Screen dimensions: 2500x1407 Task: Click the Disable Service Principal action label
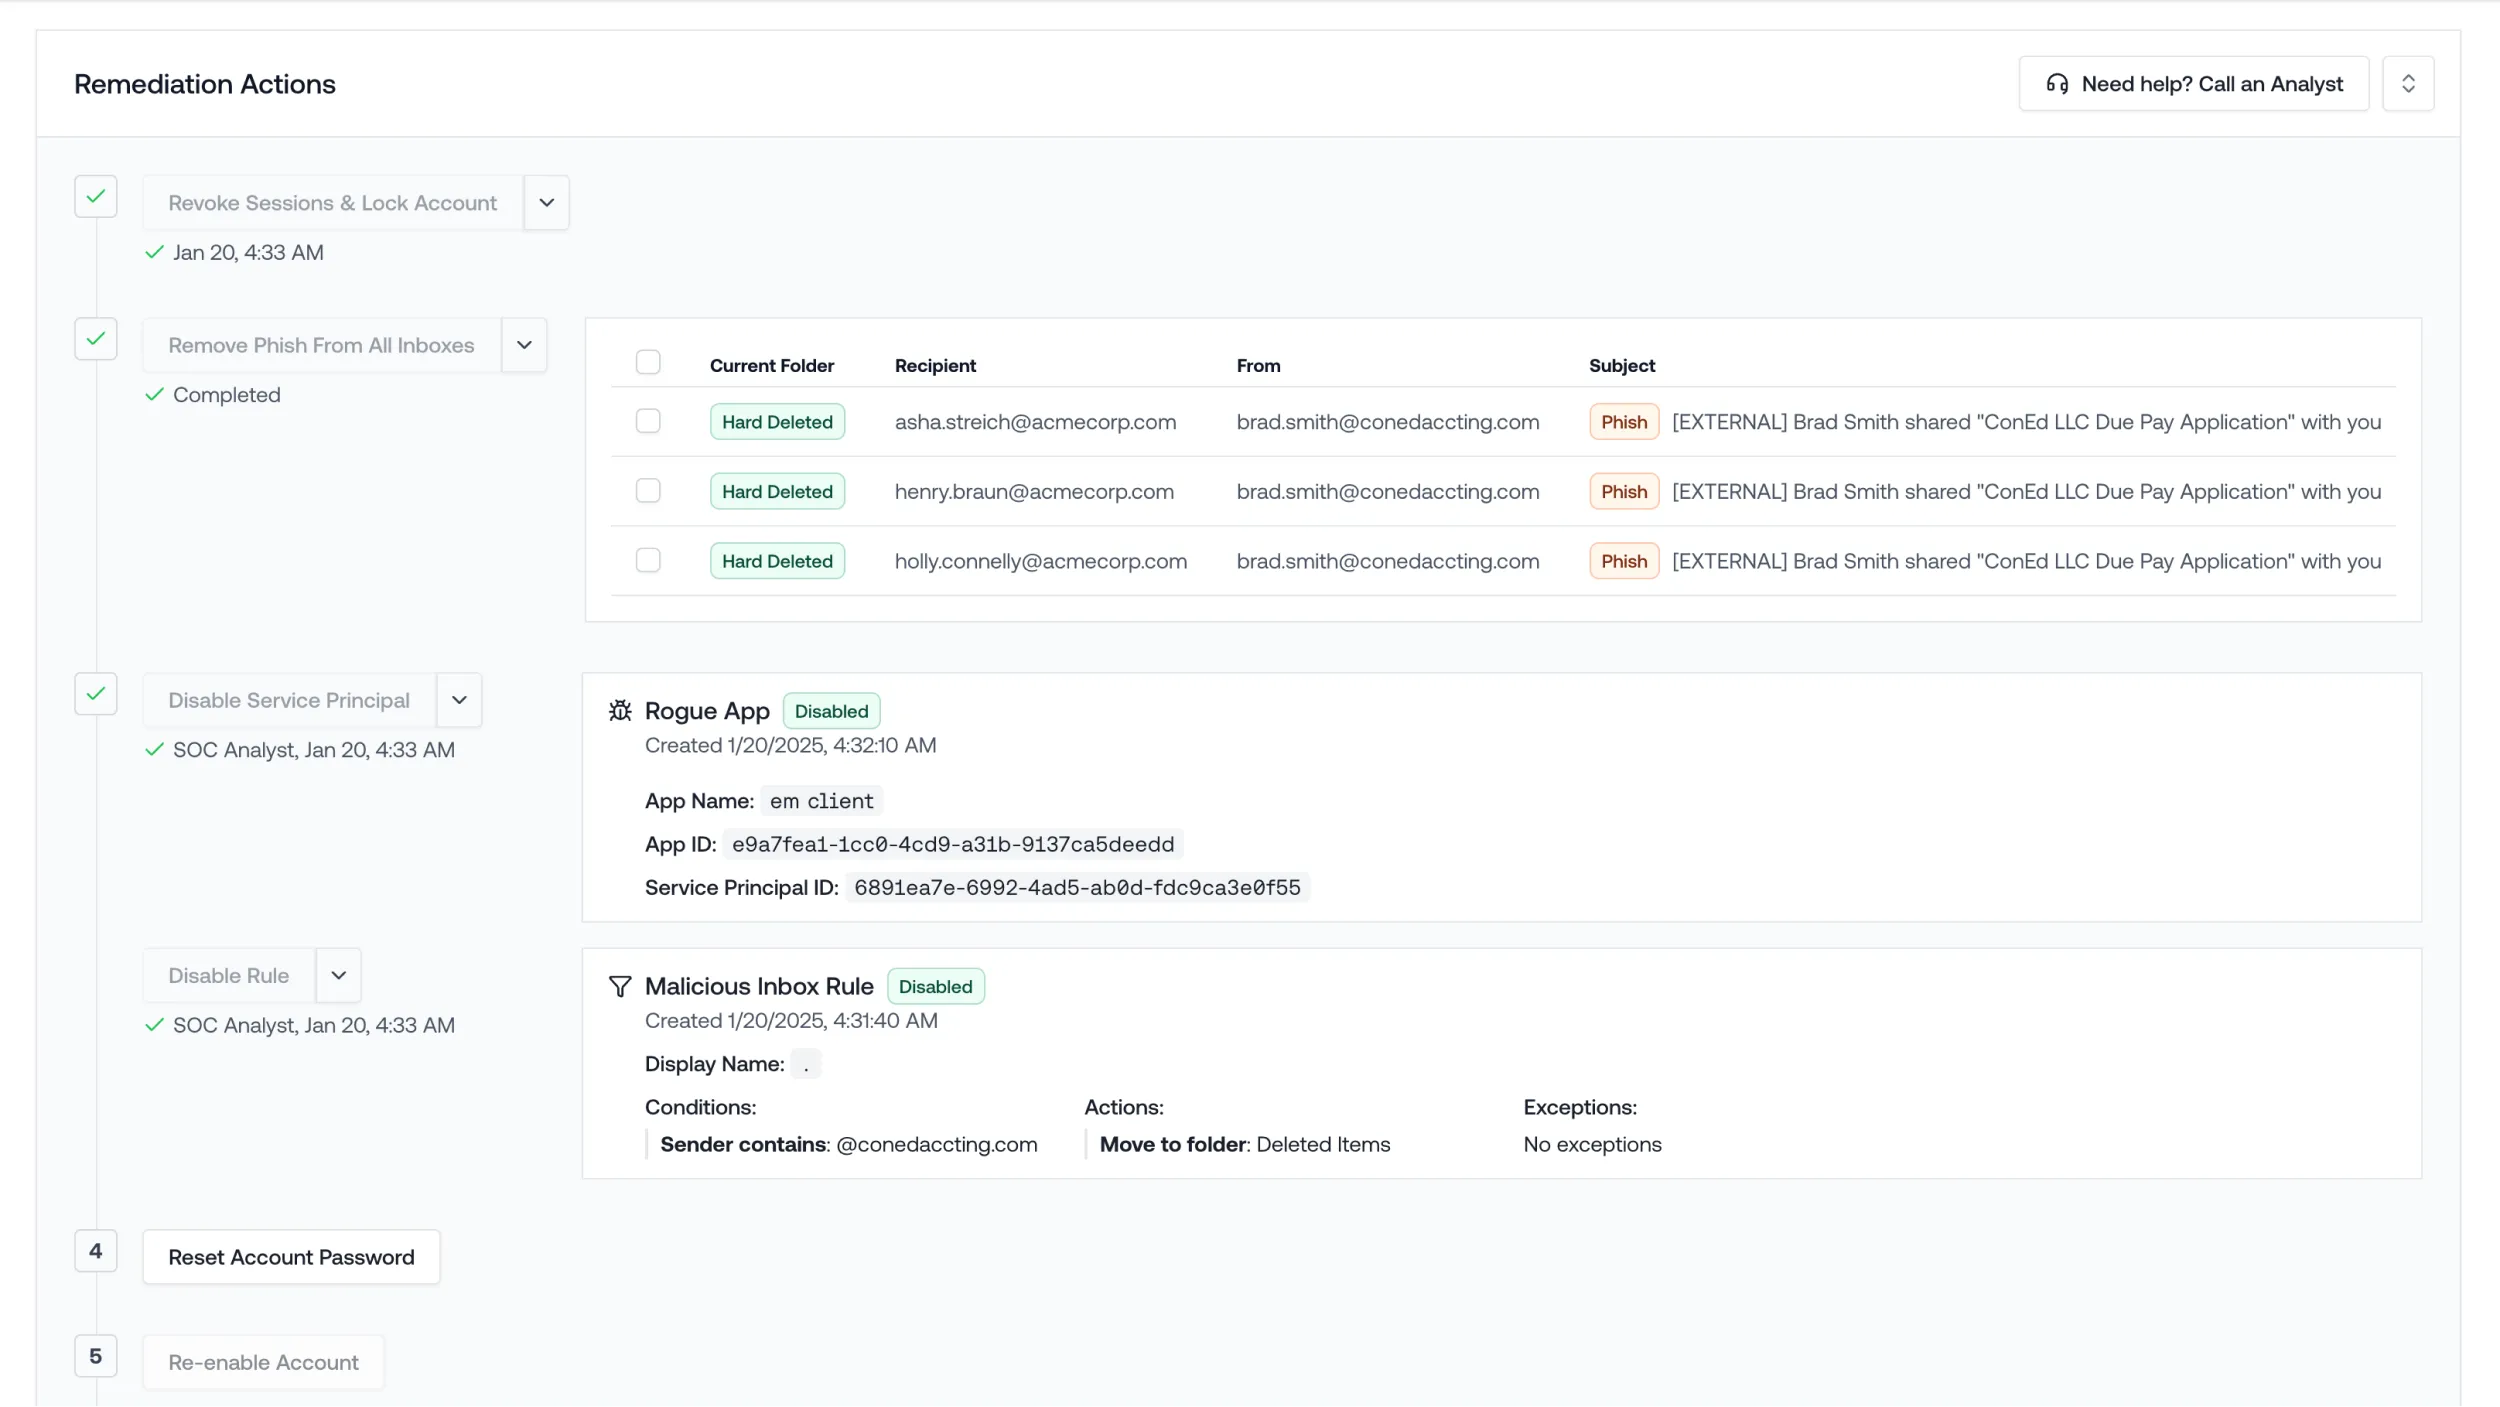tap(289, 700)
